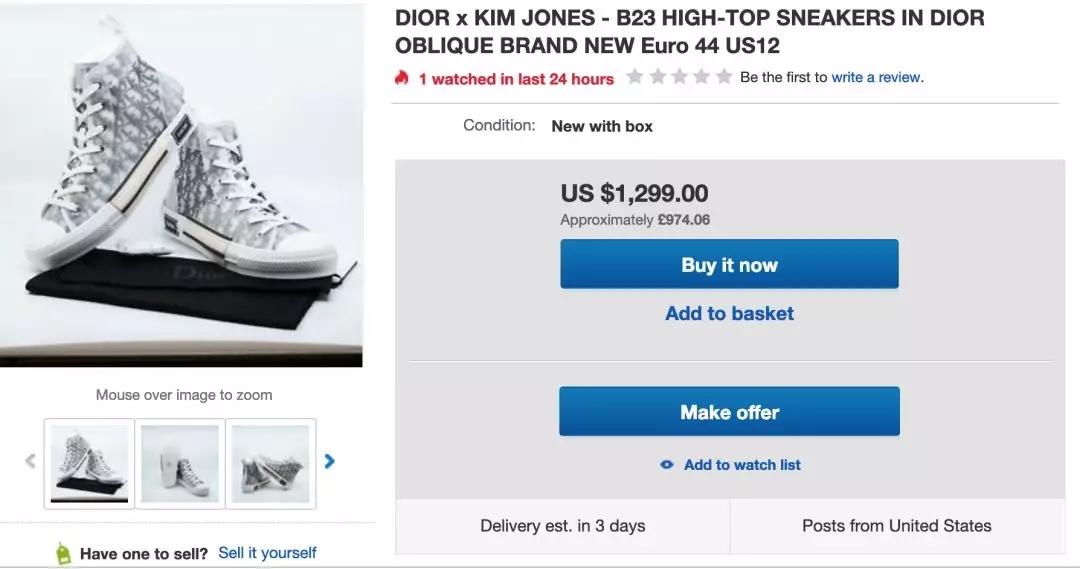Viewport: 1080px width, 569px height.
Task: Show previous thumbnails with left arrow
Action: 30,461
